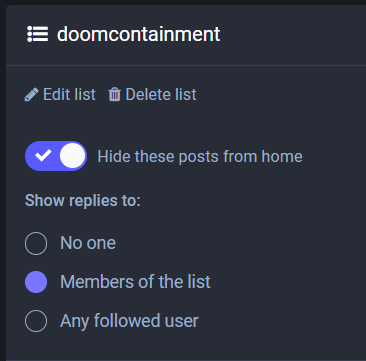Image resolution: width=366 pixels, height=361 pixels.
Task: Click the Members of the list label
Action: [135, 282]
